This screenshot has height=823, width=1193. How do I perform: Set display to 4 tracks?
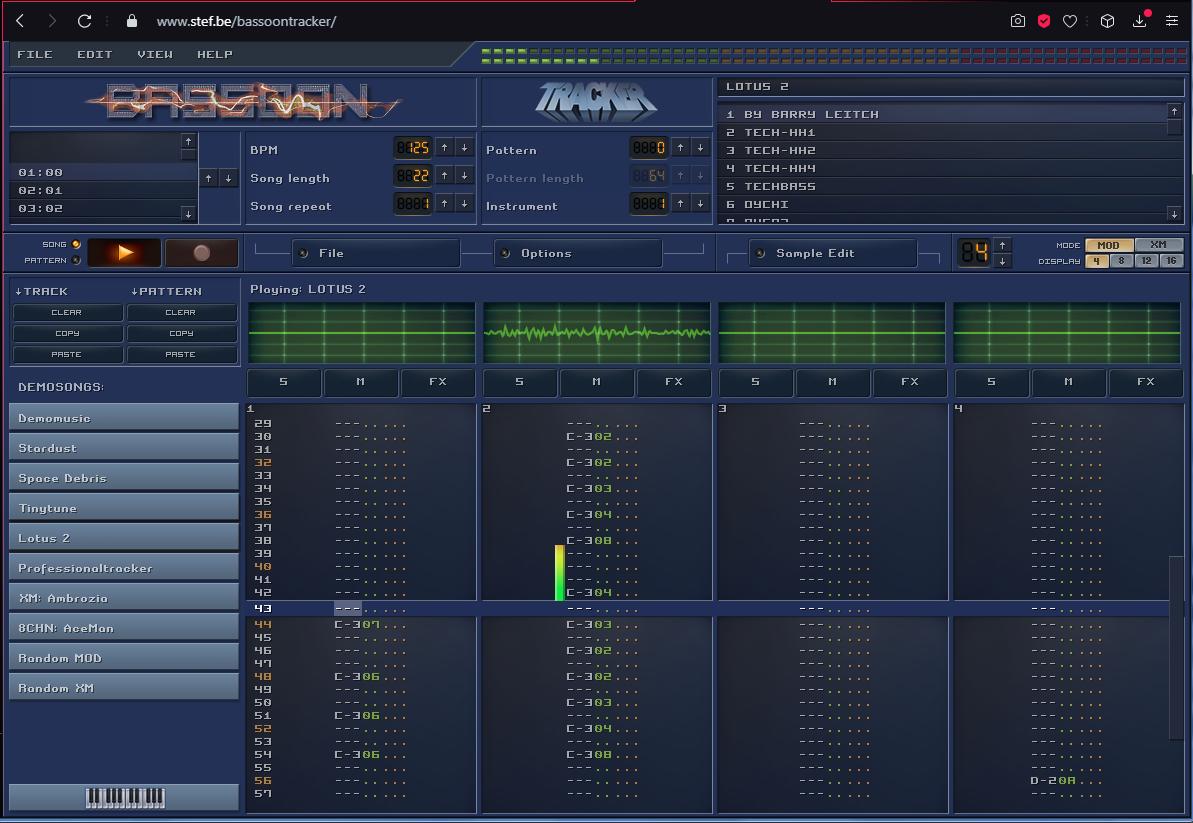[1096, 261]
